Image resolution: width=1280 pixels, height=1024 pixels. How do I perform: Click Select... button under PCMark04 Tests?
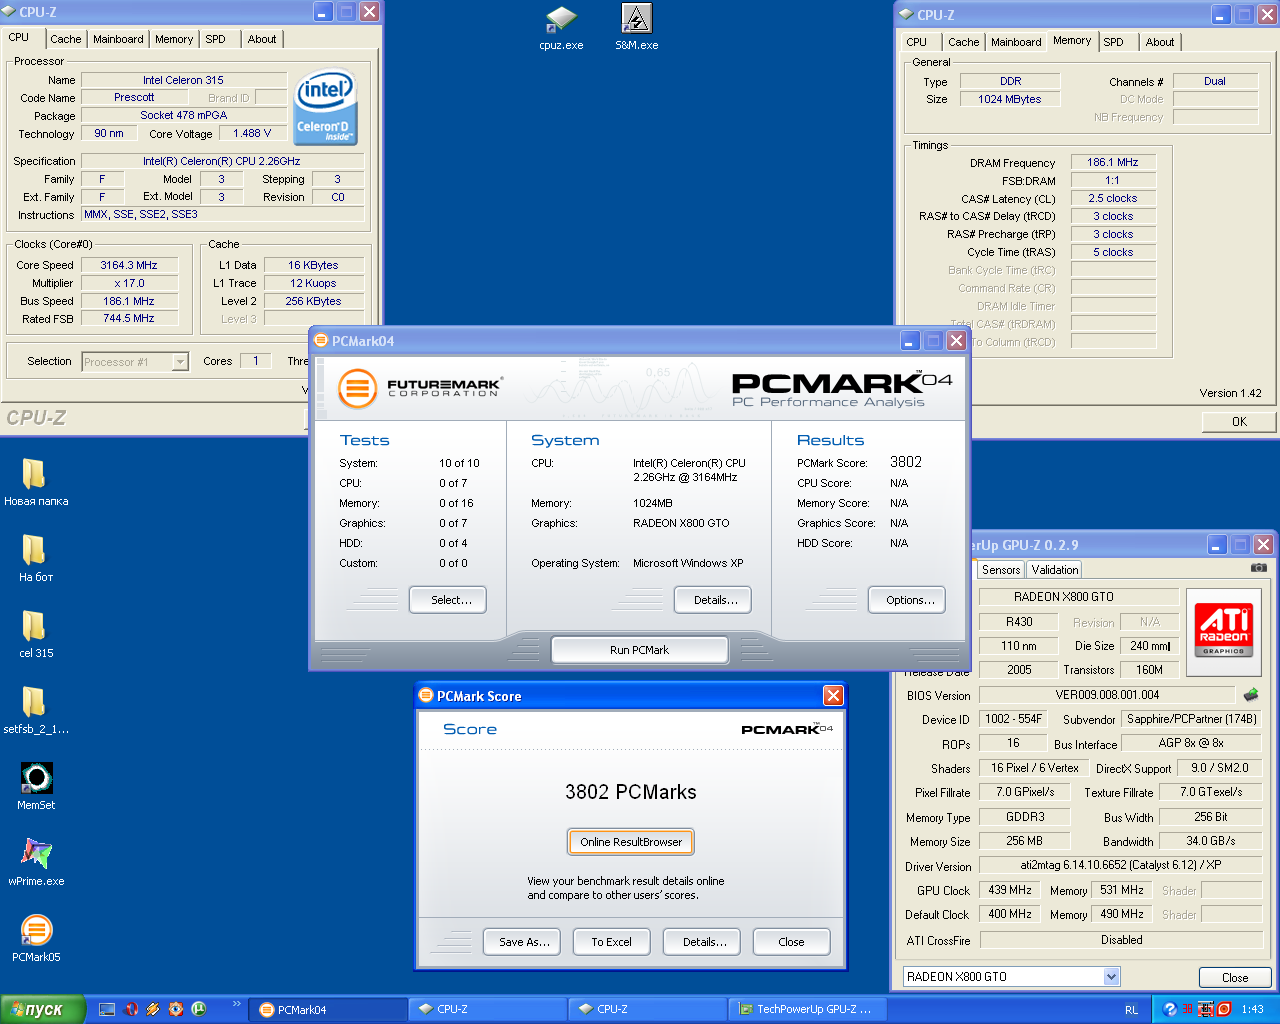[448, 600]
